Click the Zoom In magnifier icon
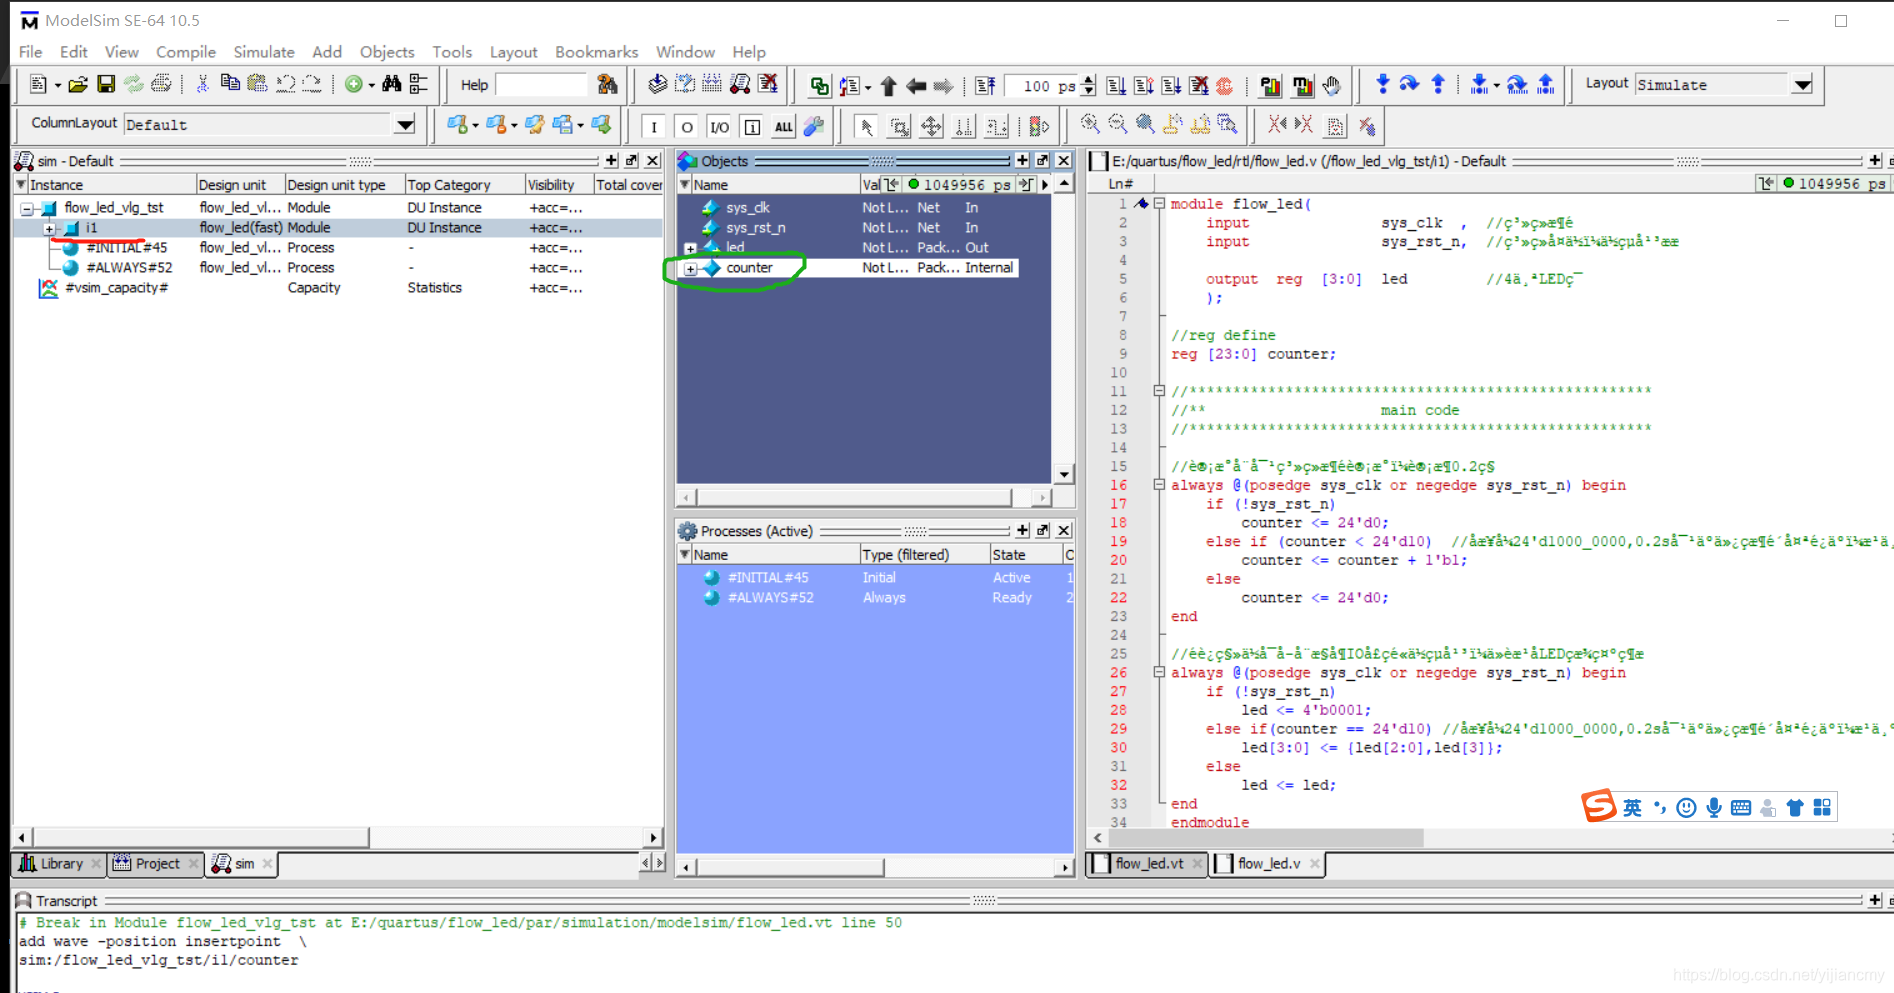This screenshot has height=993, width=1894. [1090, 124]
